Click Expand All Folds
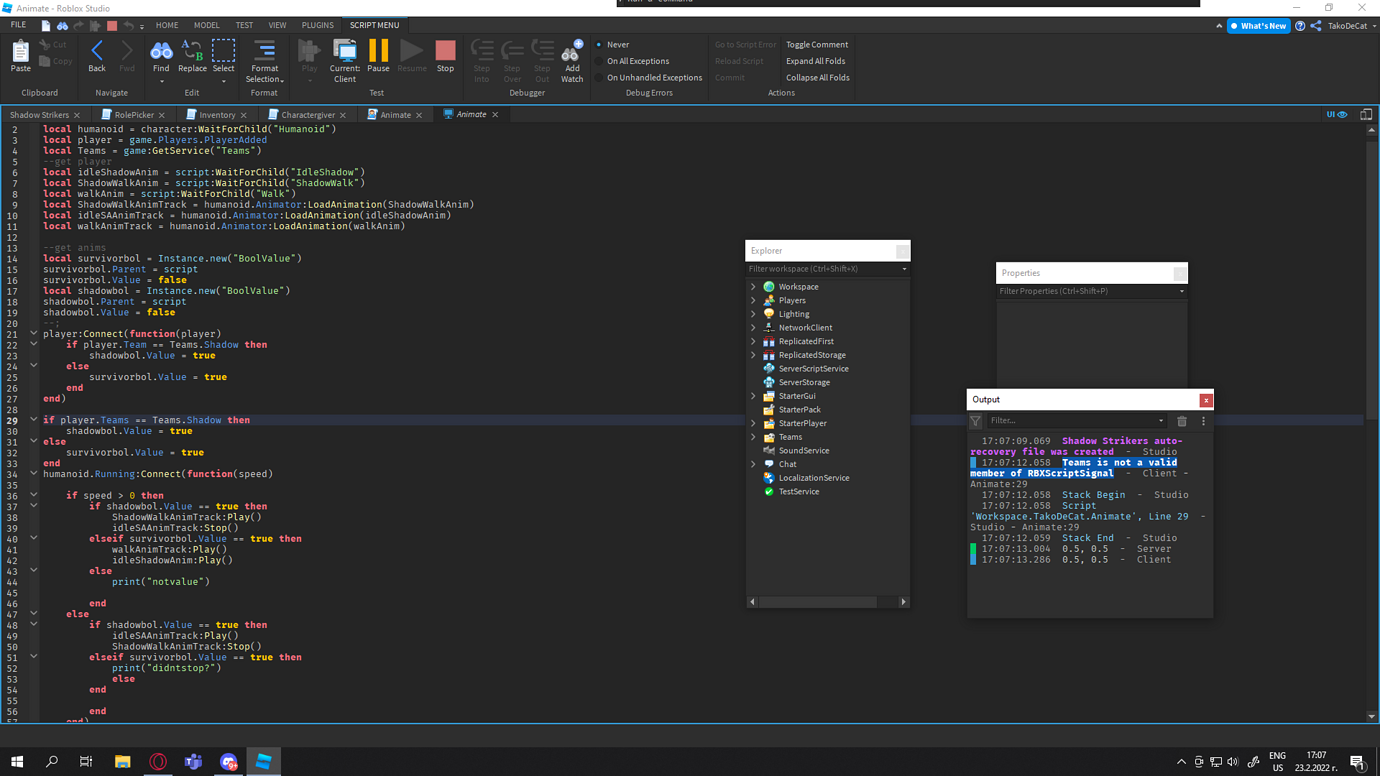 pos(816,61)
